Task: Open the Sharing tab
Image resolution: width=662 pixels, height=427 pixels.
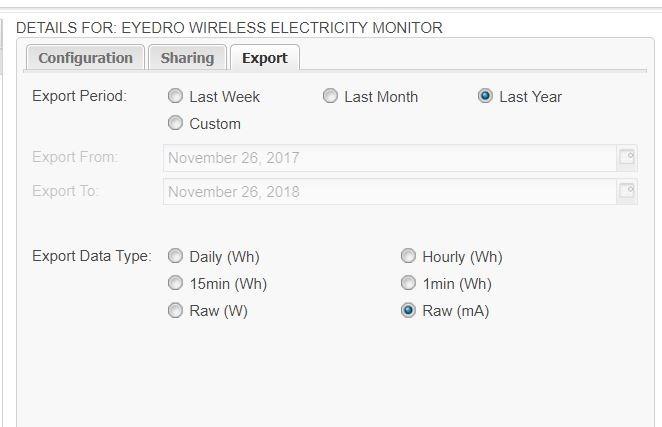Action: tap(187, 58)
